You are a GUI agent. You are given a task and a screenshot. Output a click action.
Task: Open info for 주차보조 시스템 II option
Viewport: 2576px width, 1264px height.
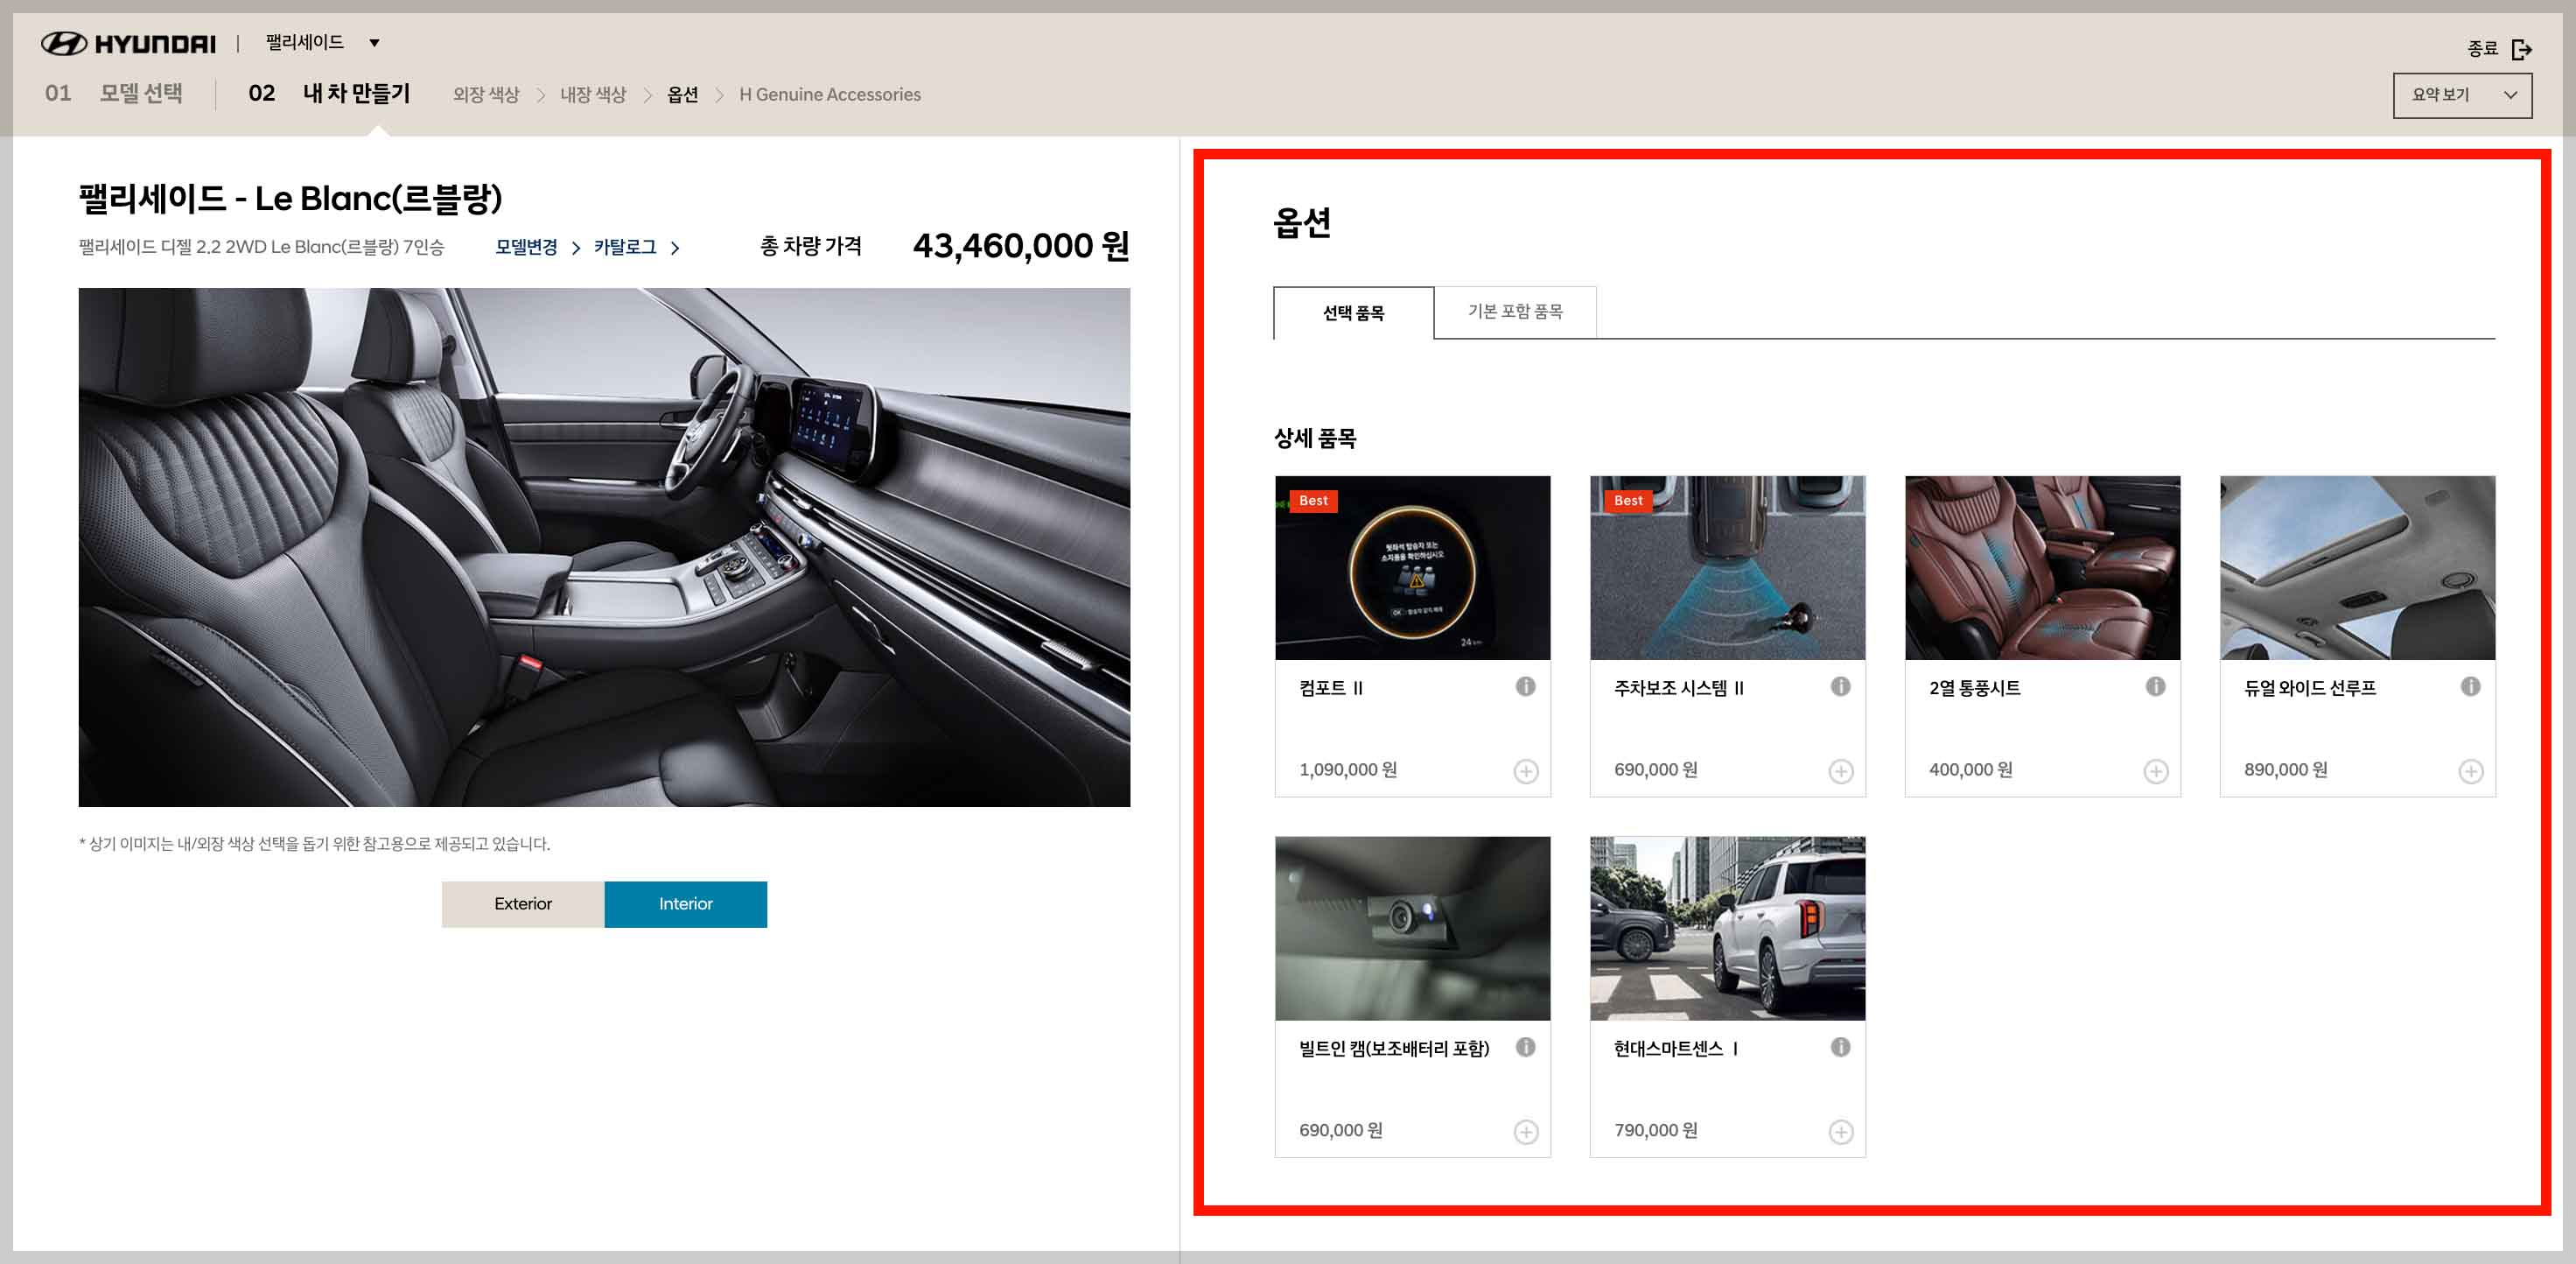point(1840,686)
